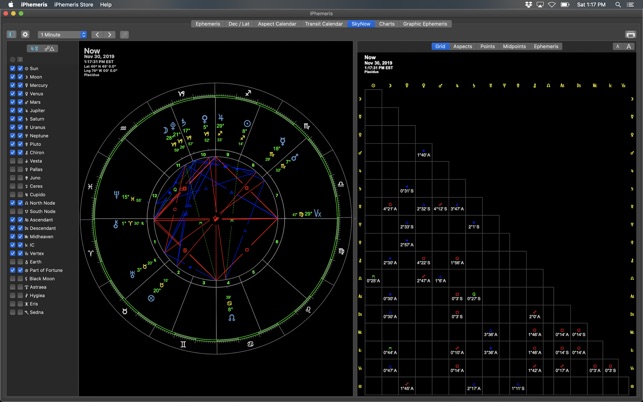
Task: Open the 1 Minute interval dropdown
Action: [62, 34]
